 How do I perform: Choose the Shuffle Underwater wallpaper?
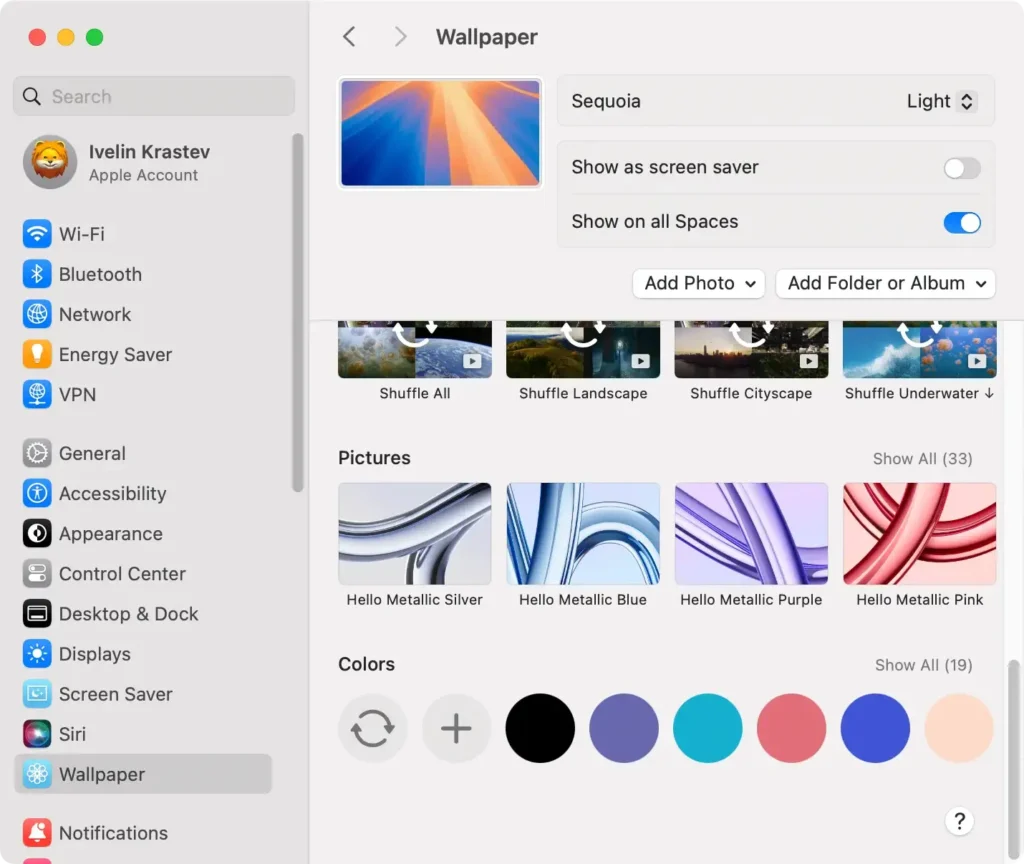pyautogui.click(x=920, y=349)
